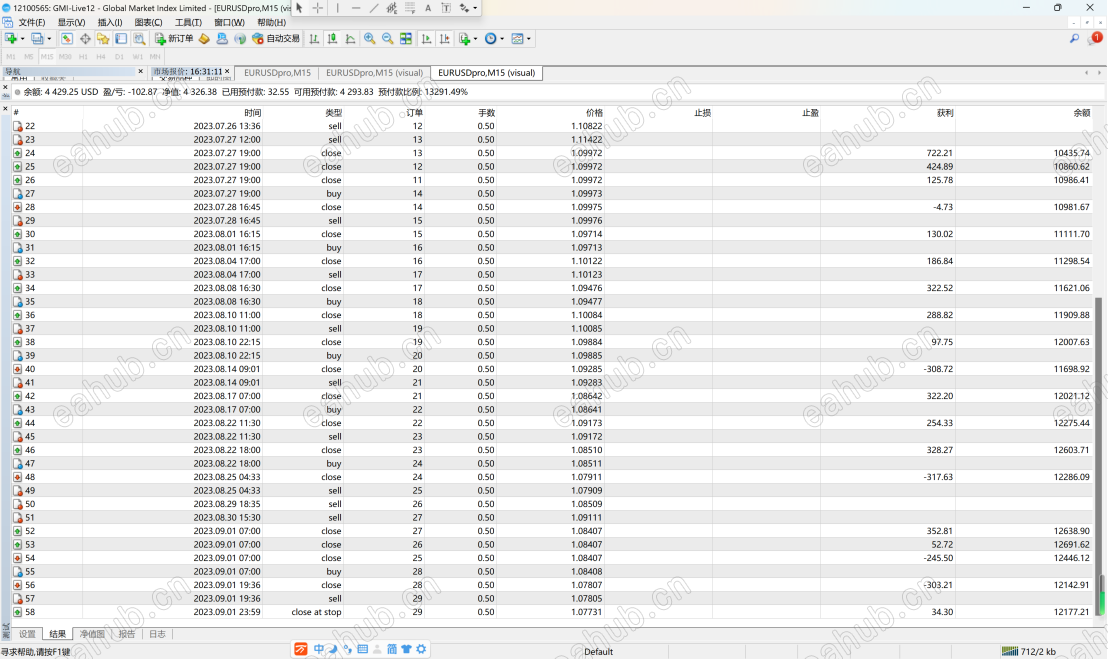1108x659 pixels.
Task: Toggle the Data Window crosshair-target icon
Action: tap(85, 39)
